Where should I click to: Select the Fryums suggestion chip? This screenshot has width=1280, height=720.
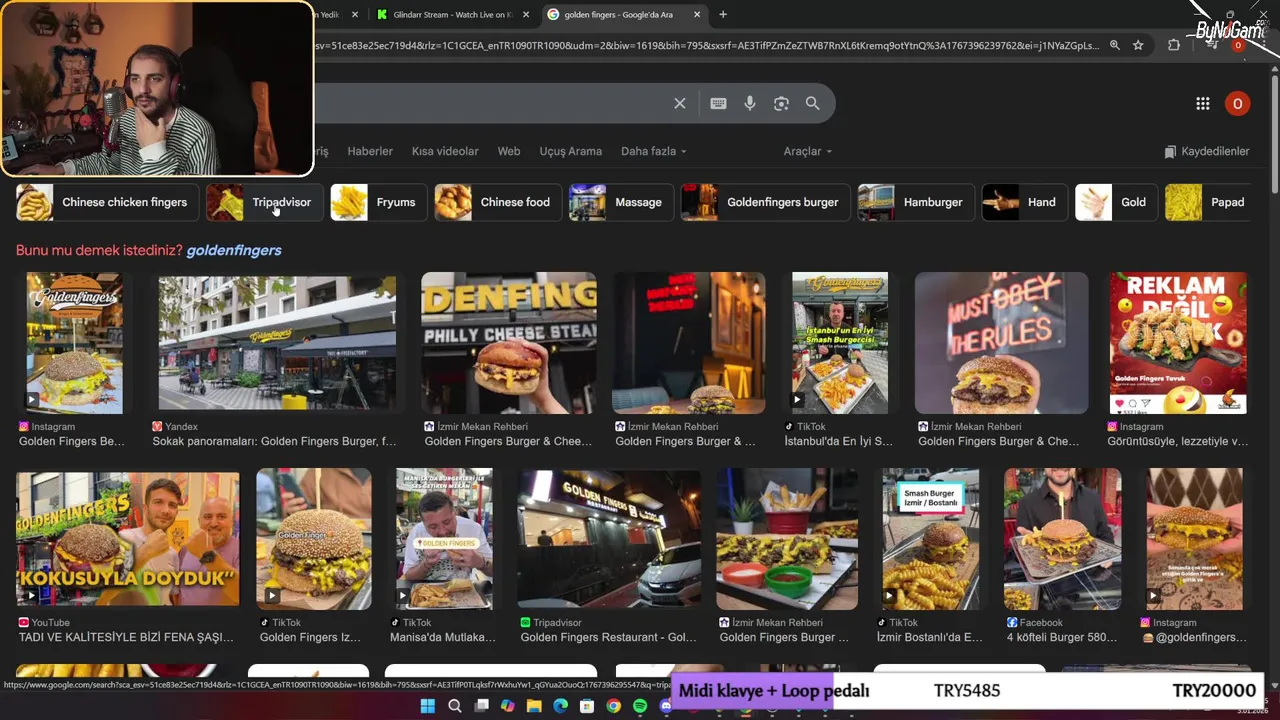coord(379,202)
